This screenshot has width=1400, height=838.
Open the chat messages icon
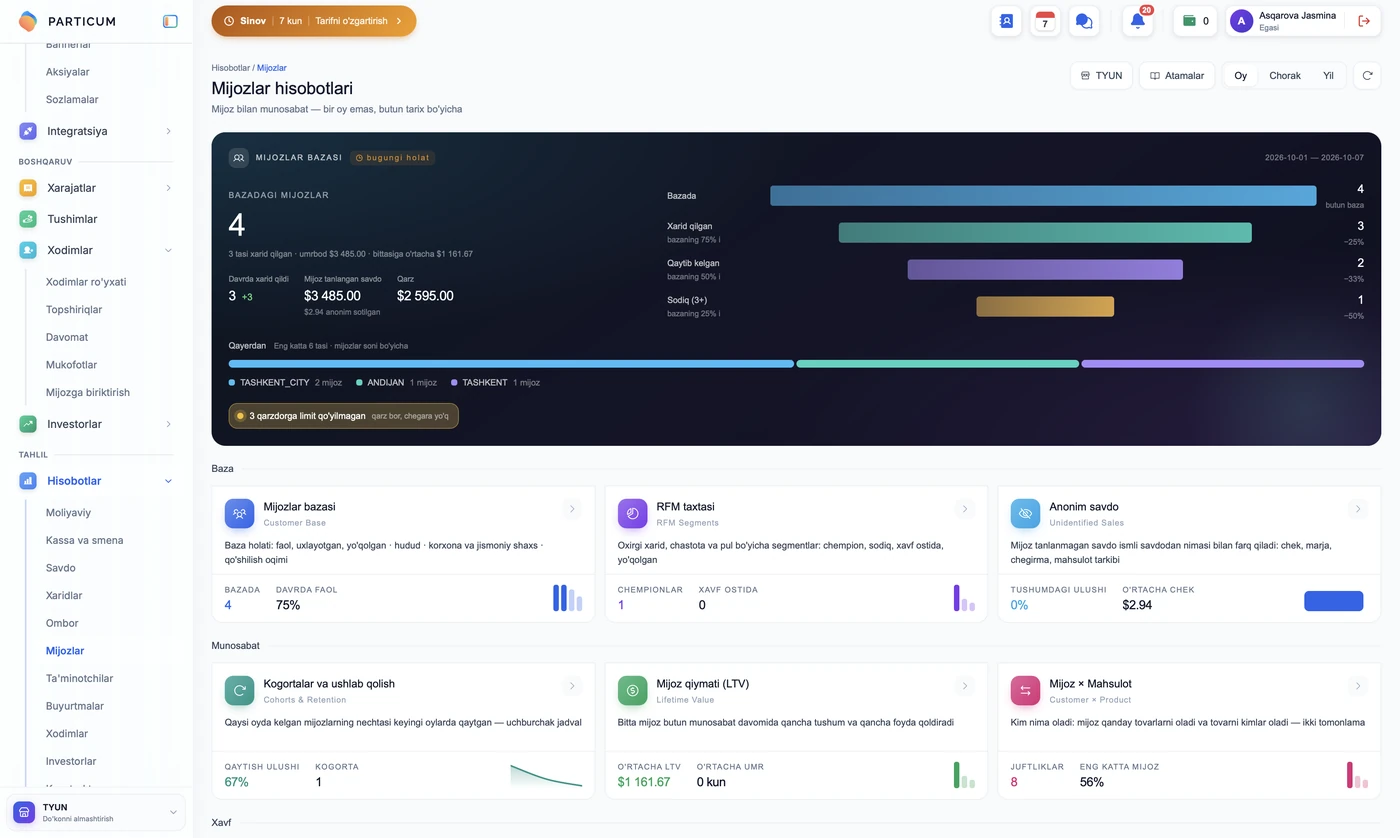(1084, 21)
